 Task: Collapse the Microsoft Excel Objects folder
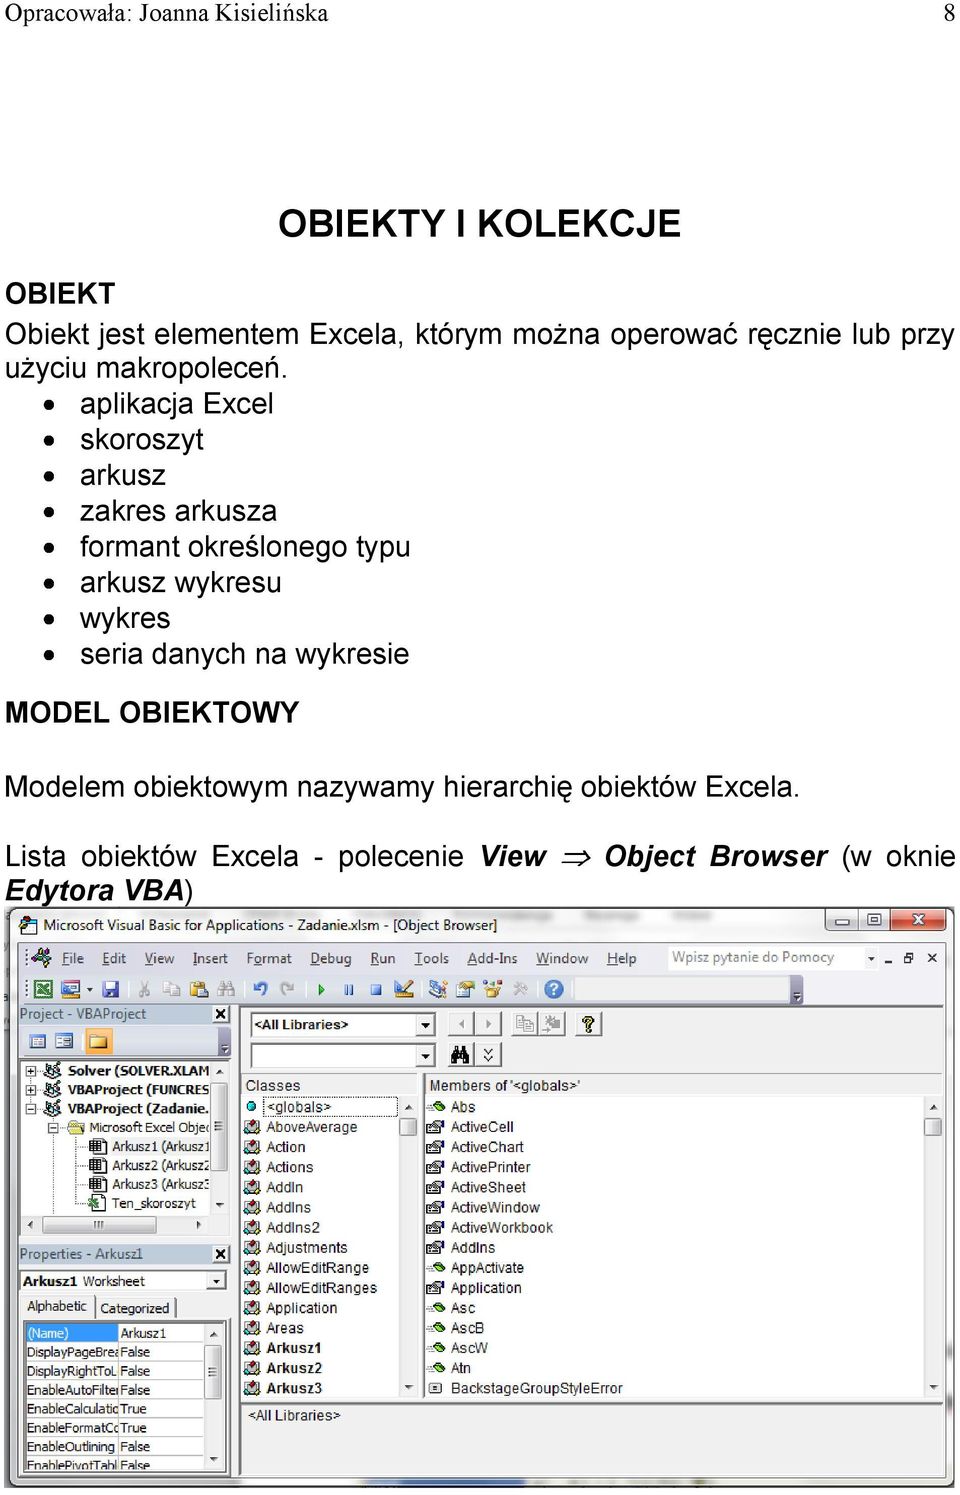tap(53, 1128)
